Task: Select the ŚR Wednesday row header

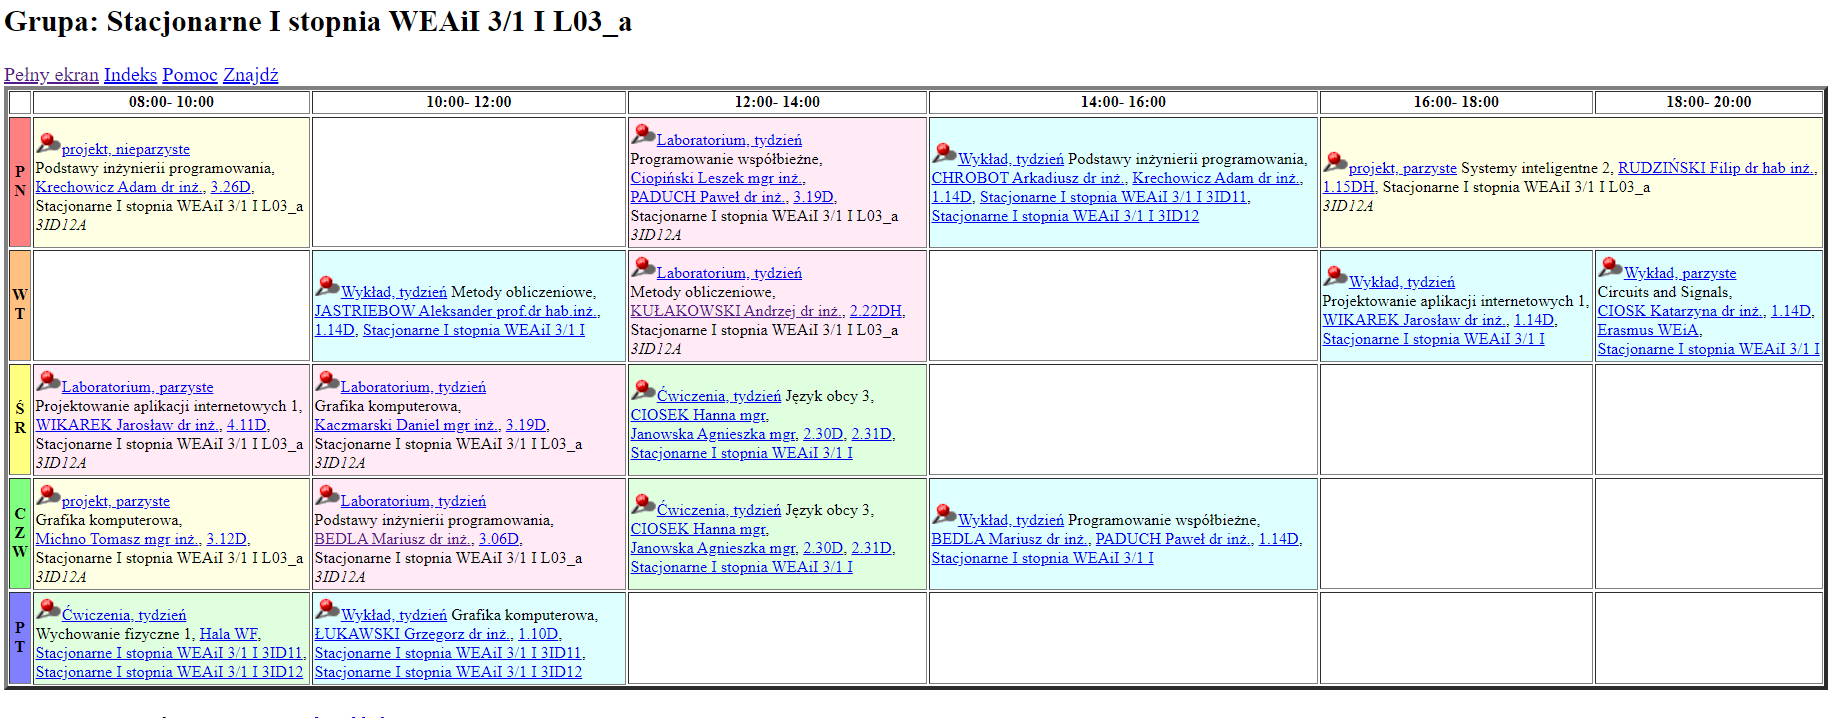Action: coord(20,419)
